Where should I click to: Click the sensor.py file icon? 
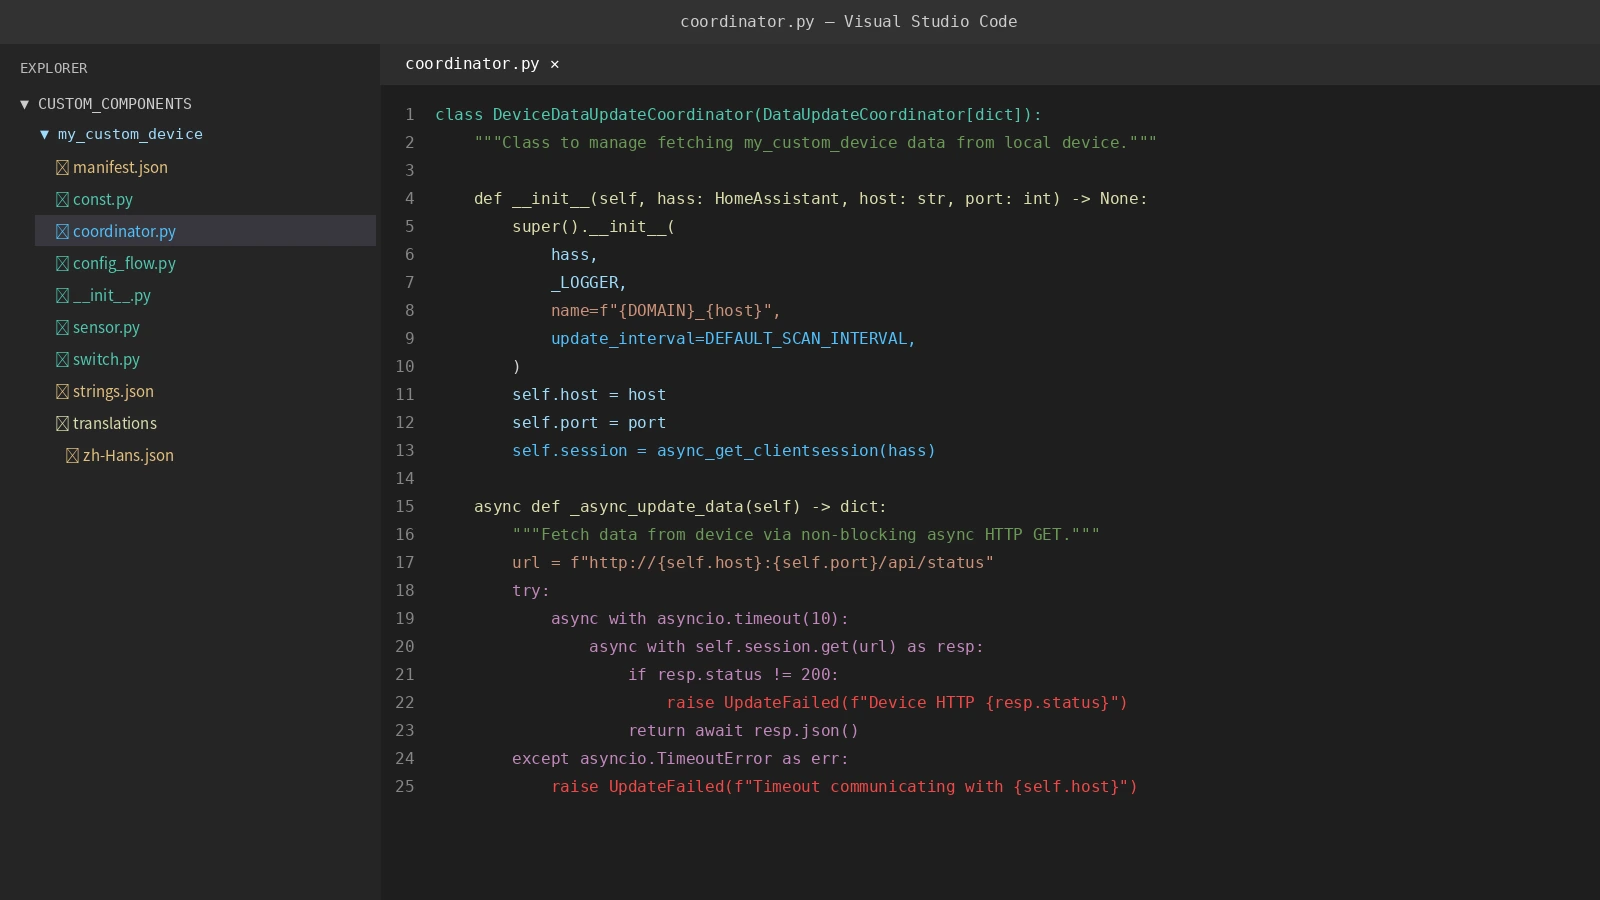(62, 328)
